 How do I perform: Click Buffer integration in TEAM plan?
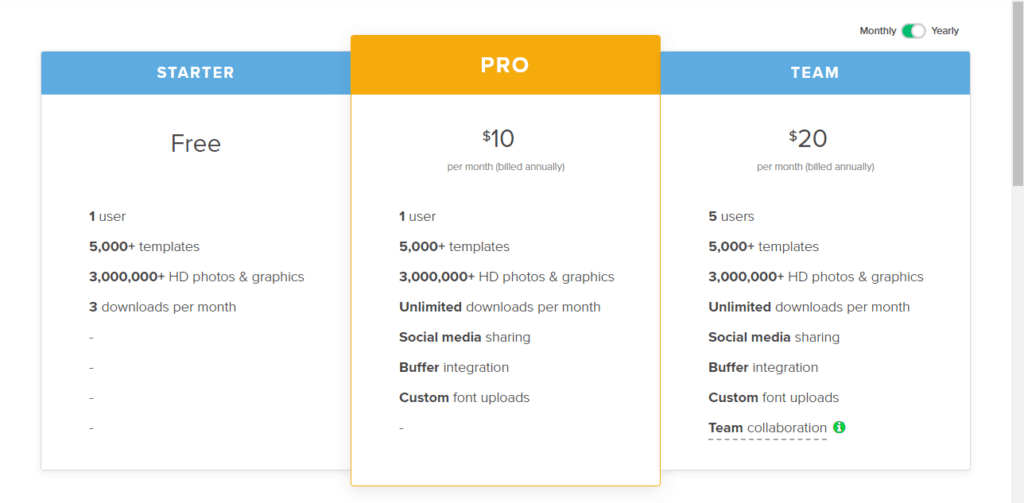click(763, 367)
